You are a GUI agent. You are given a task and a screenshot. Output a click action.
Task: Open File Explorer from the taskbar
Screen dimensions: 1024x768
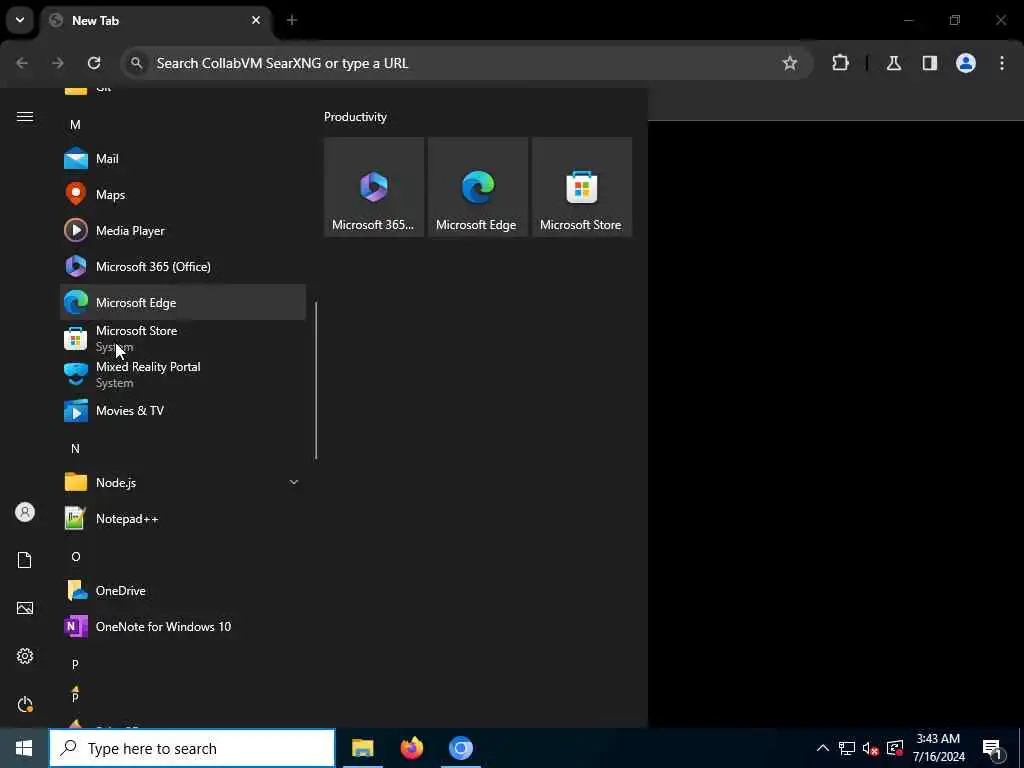362,748
